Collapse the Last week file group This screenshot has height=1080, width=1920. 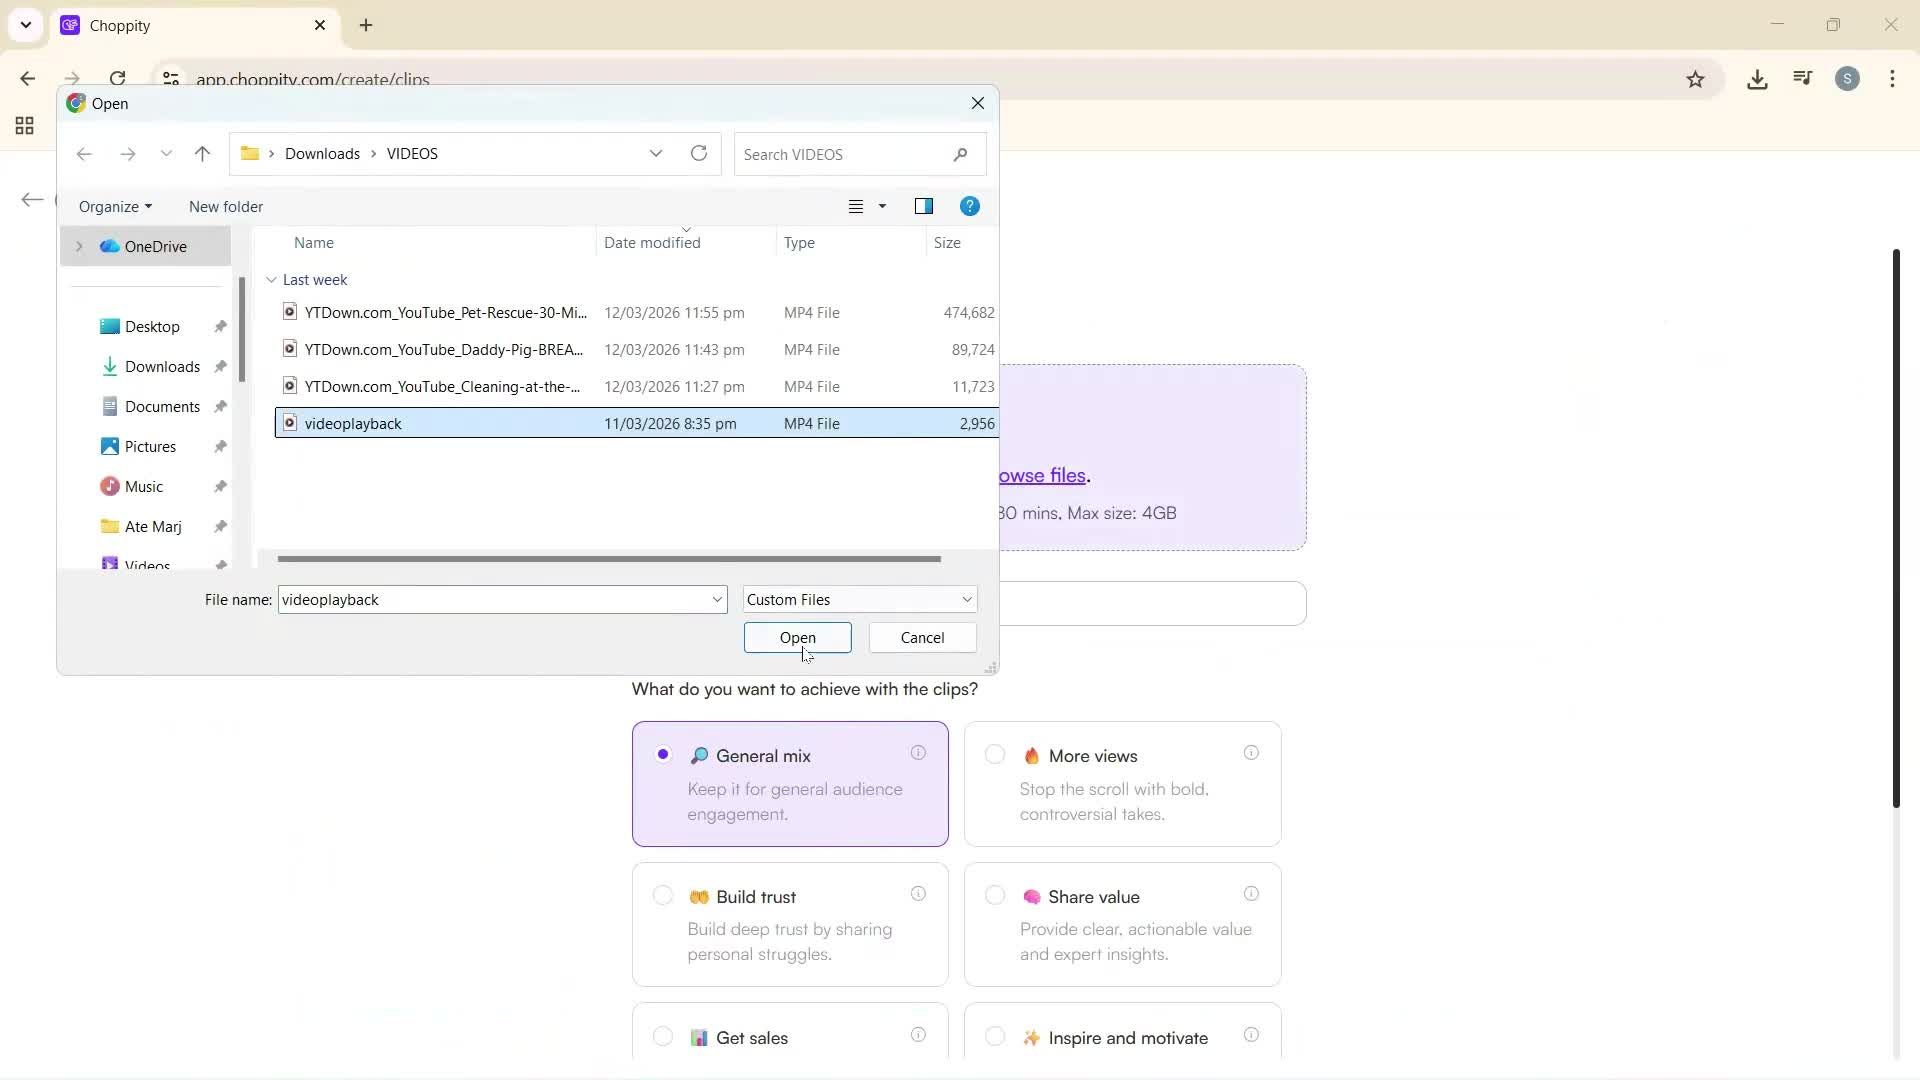point(271,280)
